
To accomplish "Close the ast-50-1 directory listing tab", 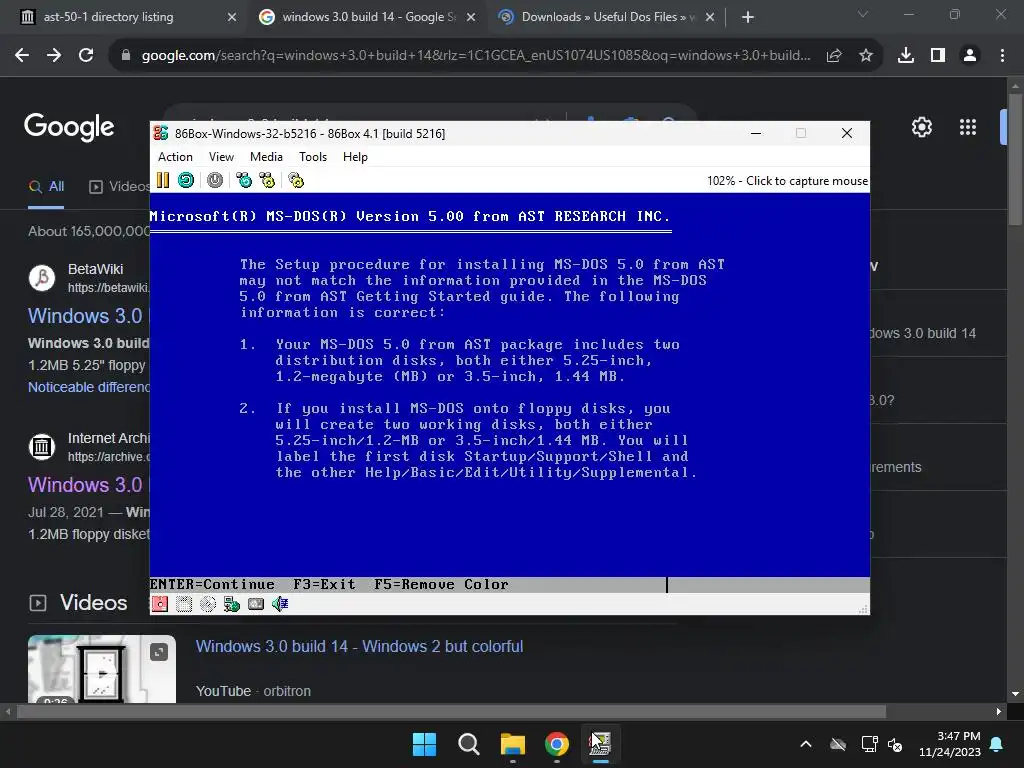I will pyautogui.click(x=232, y=17).
